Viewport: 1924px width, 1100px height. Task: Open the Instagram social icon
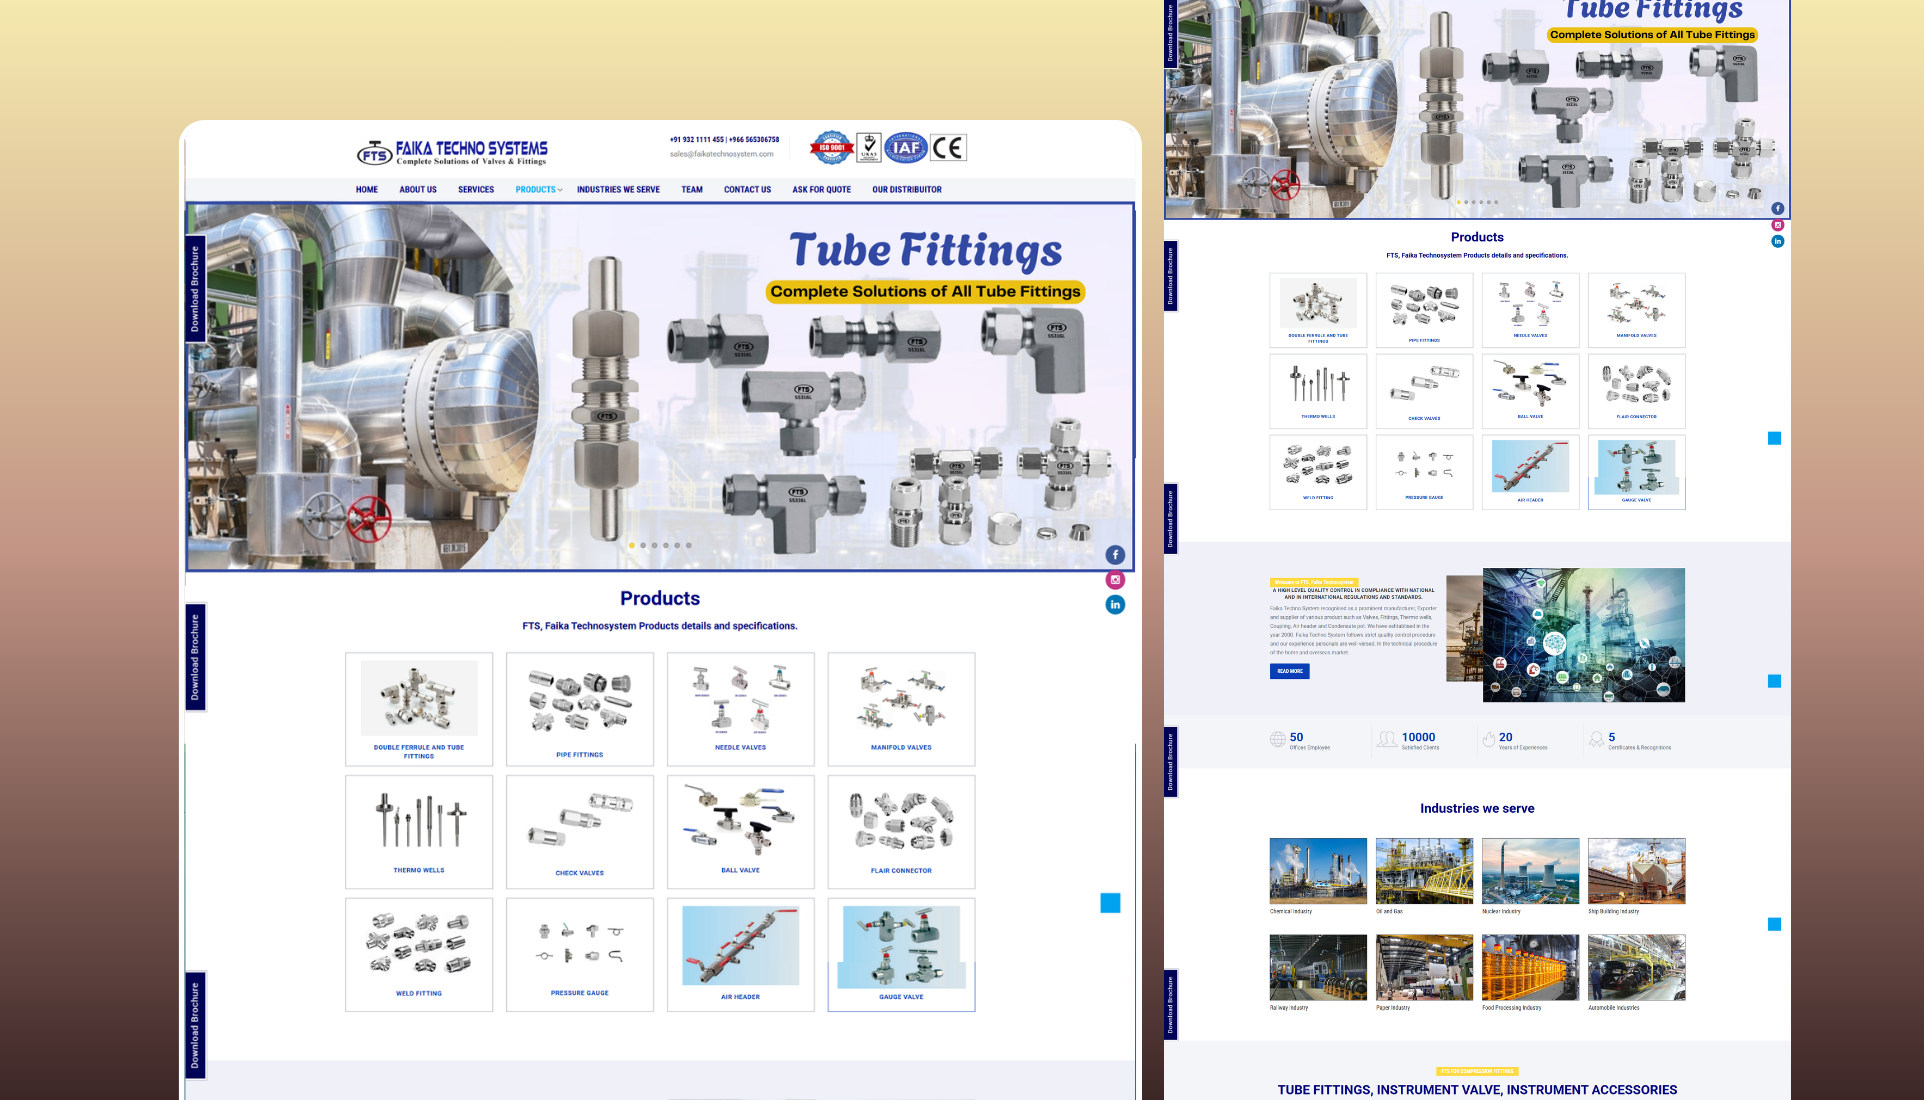(1115, 580)
